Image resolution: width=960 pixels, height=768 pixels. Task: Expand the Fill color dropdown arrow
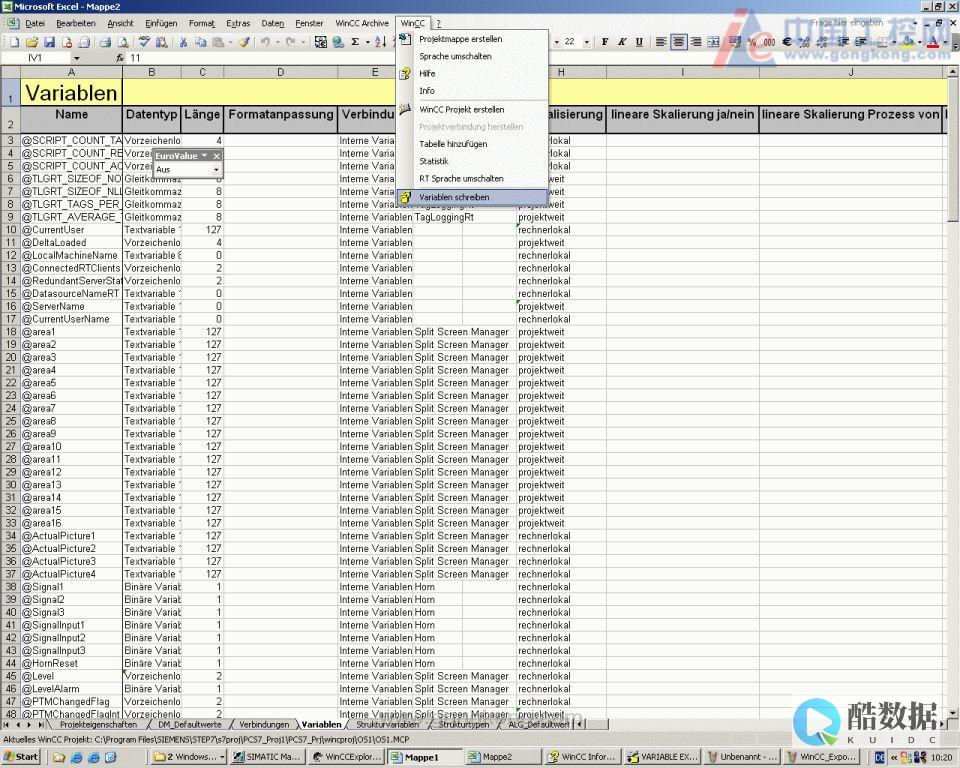point(920,42)
